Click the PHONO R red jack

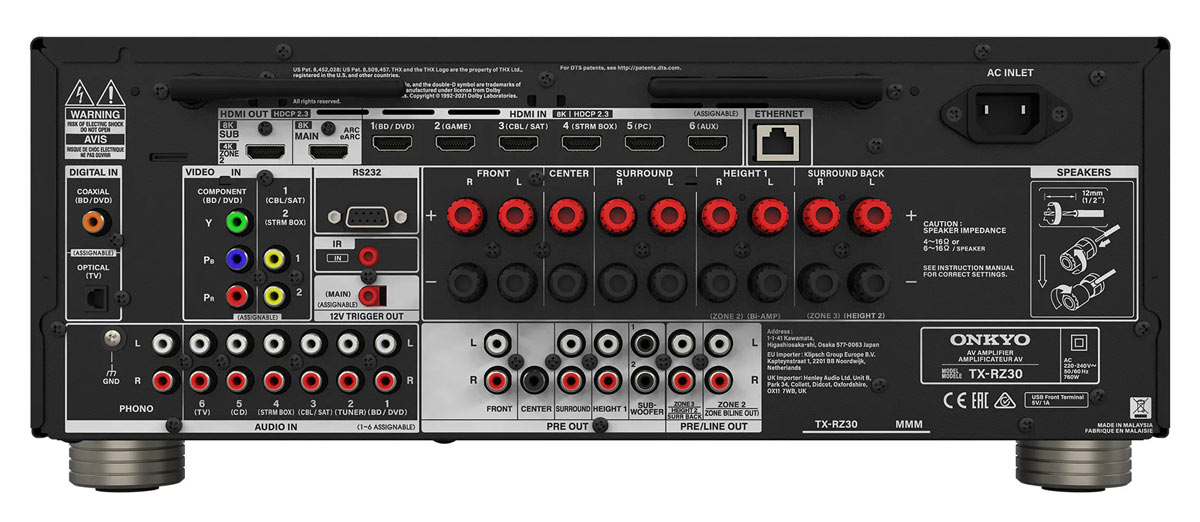pyautogui.click(x=166, y=381)
